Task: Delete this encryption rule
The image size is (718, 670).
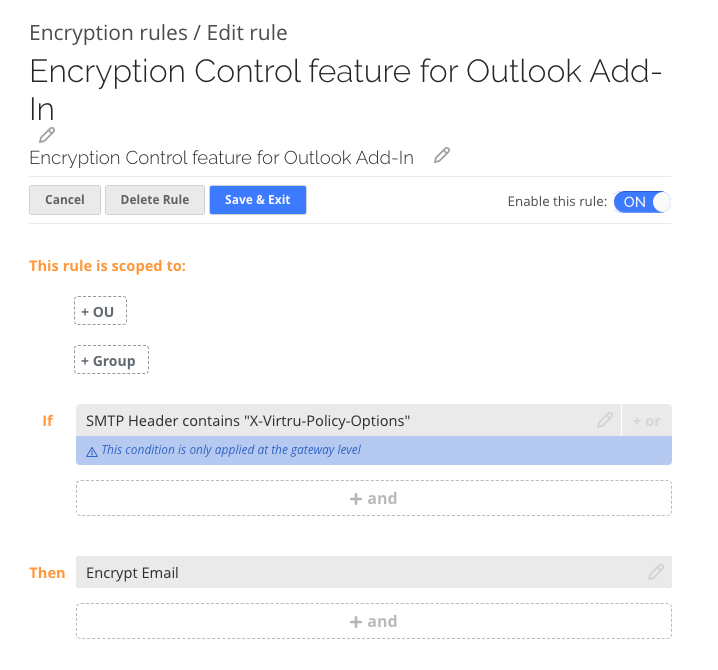Action: pyautogui.click(x=155, y=200)
